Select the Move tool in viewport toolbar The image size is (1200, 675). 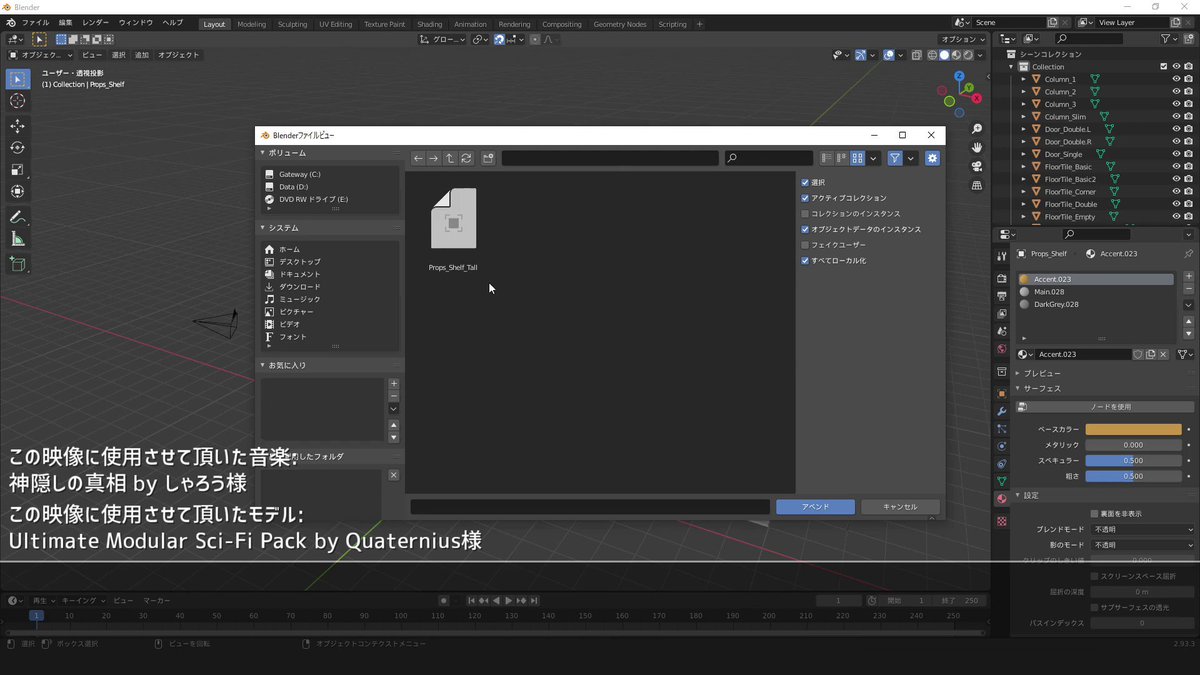point(17,126)
